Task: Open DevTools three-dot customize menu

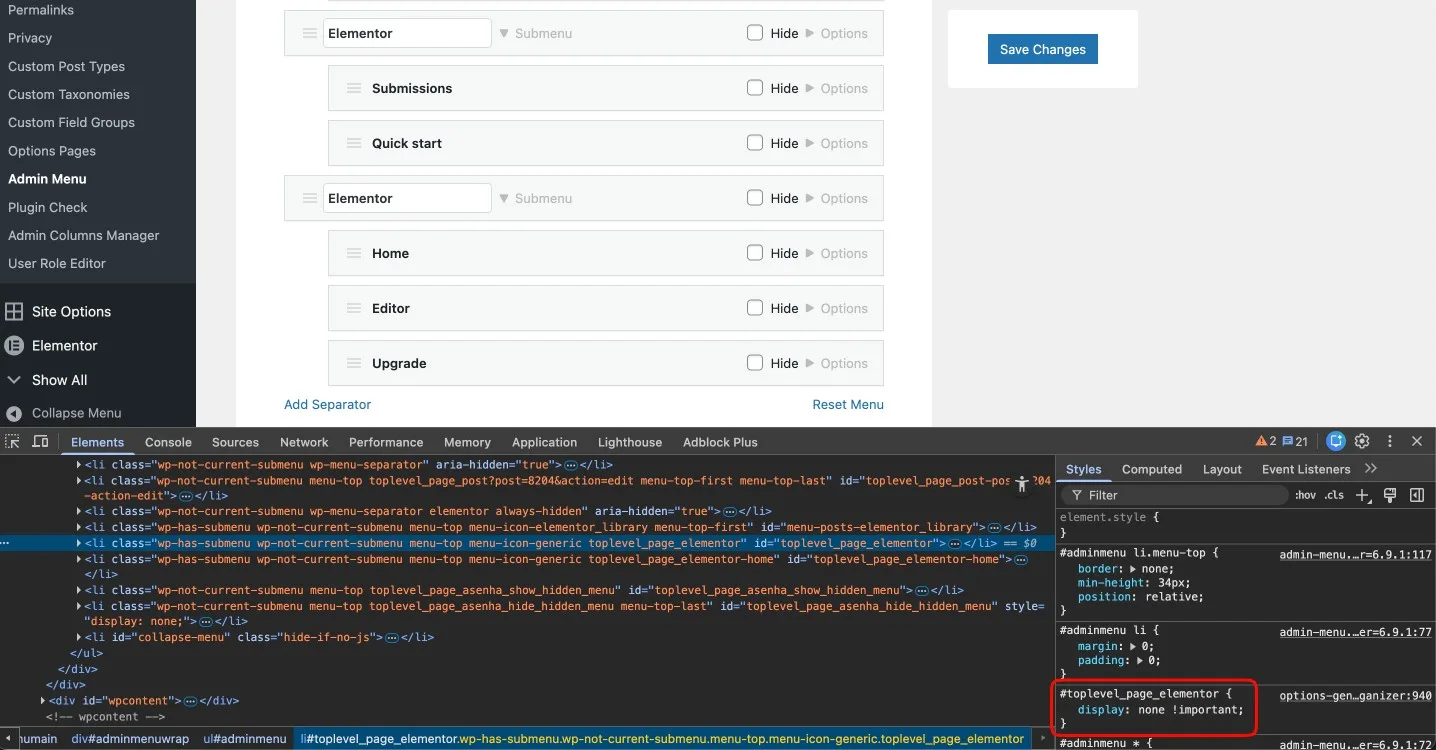Action: pyautogui.click(x=1389, y=441)
